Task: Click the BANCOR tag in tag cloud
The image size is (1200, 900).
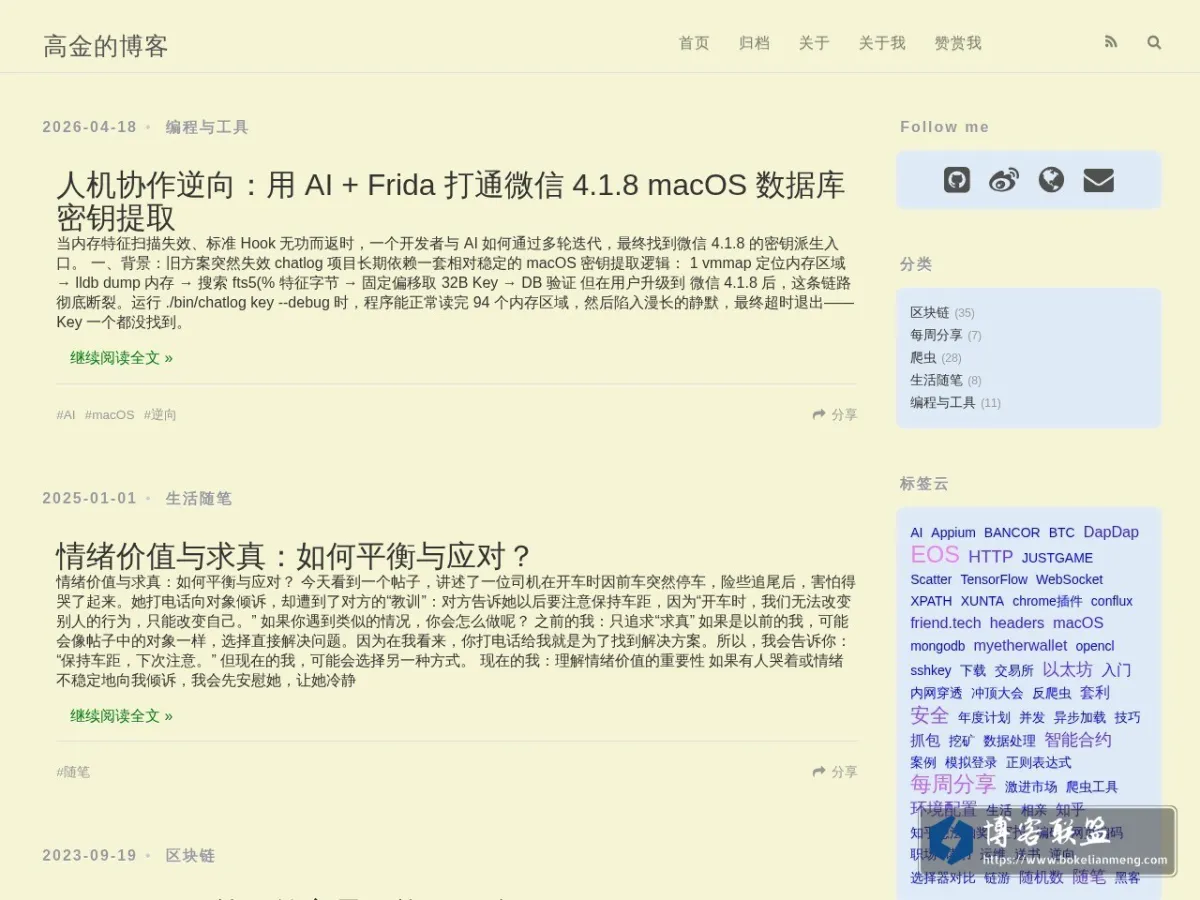Action: (x=1012, y=533)
